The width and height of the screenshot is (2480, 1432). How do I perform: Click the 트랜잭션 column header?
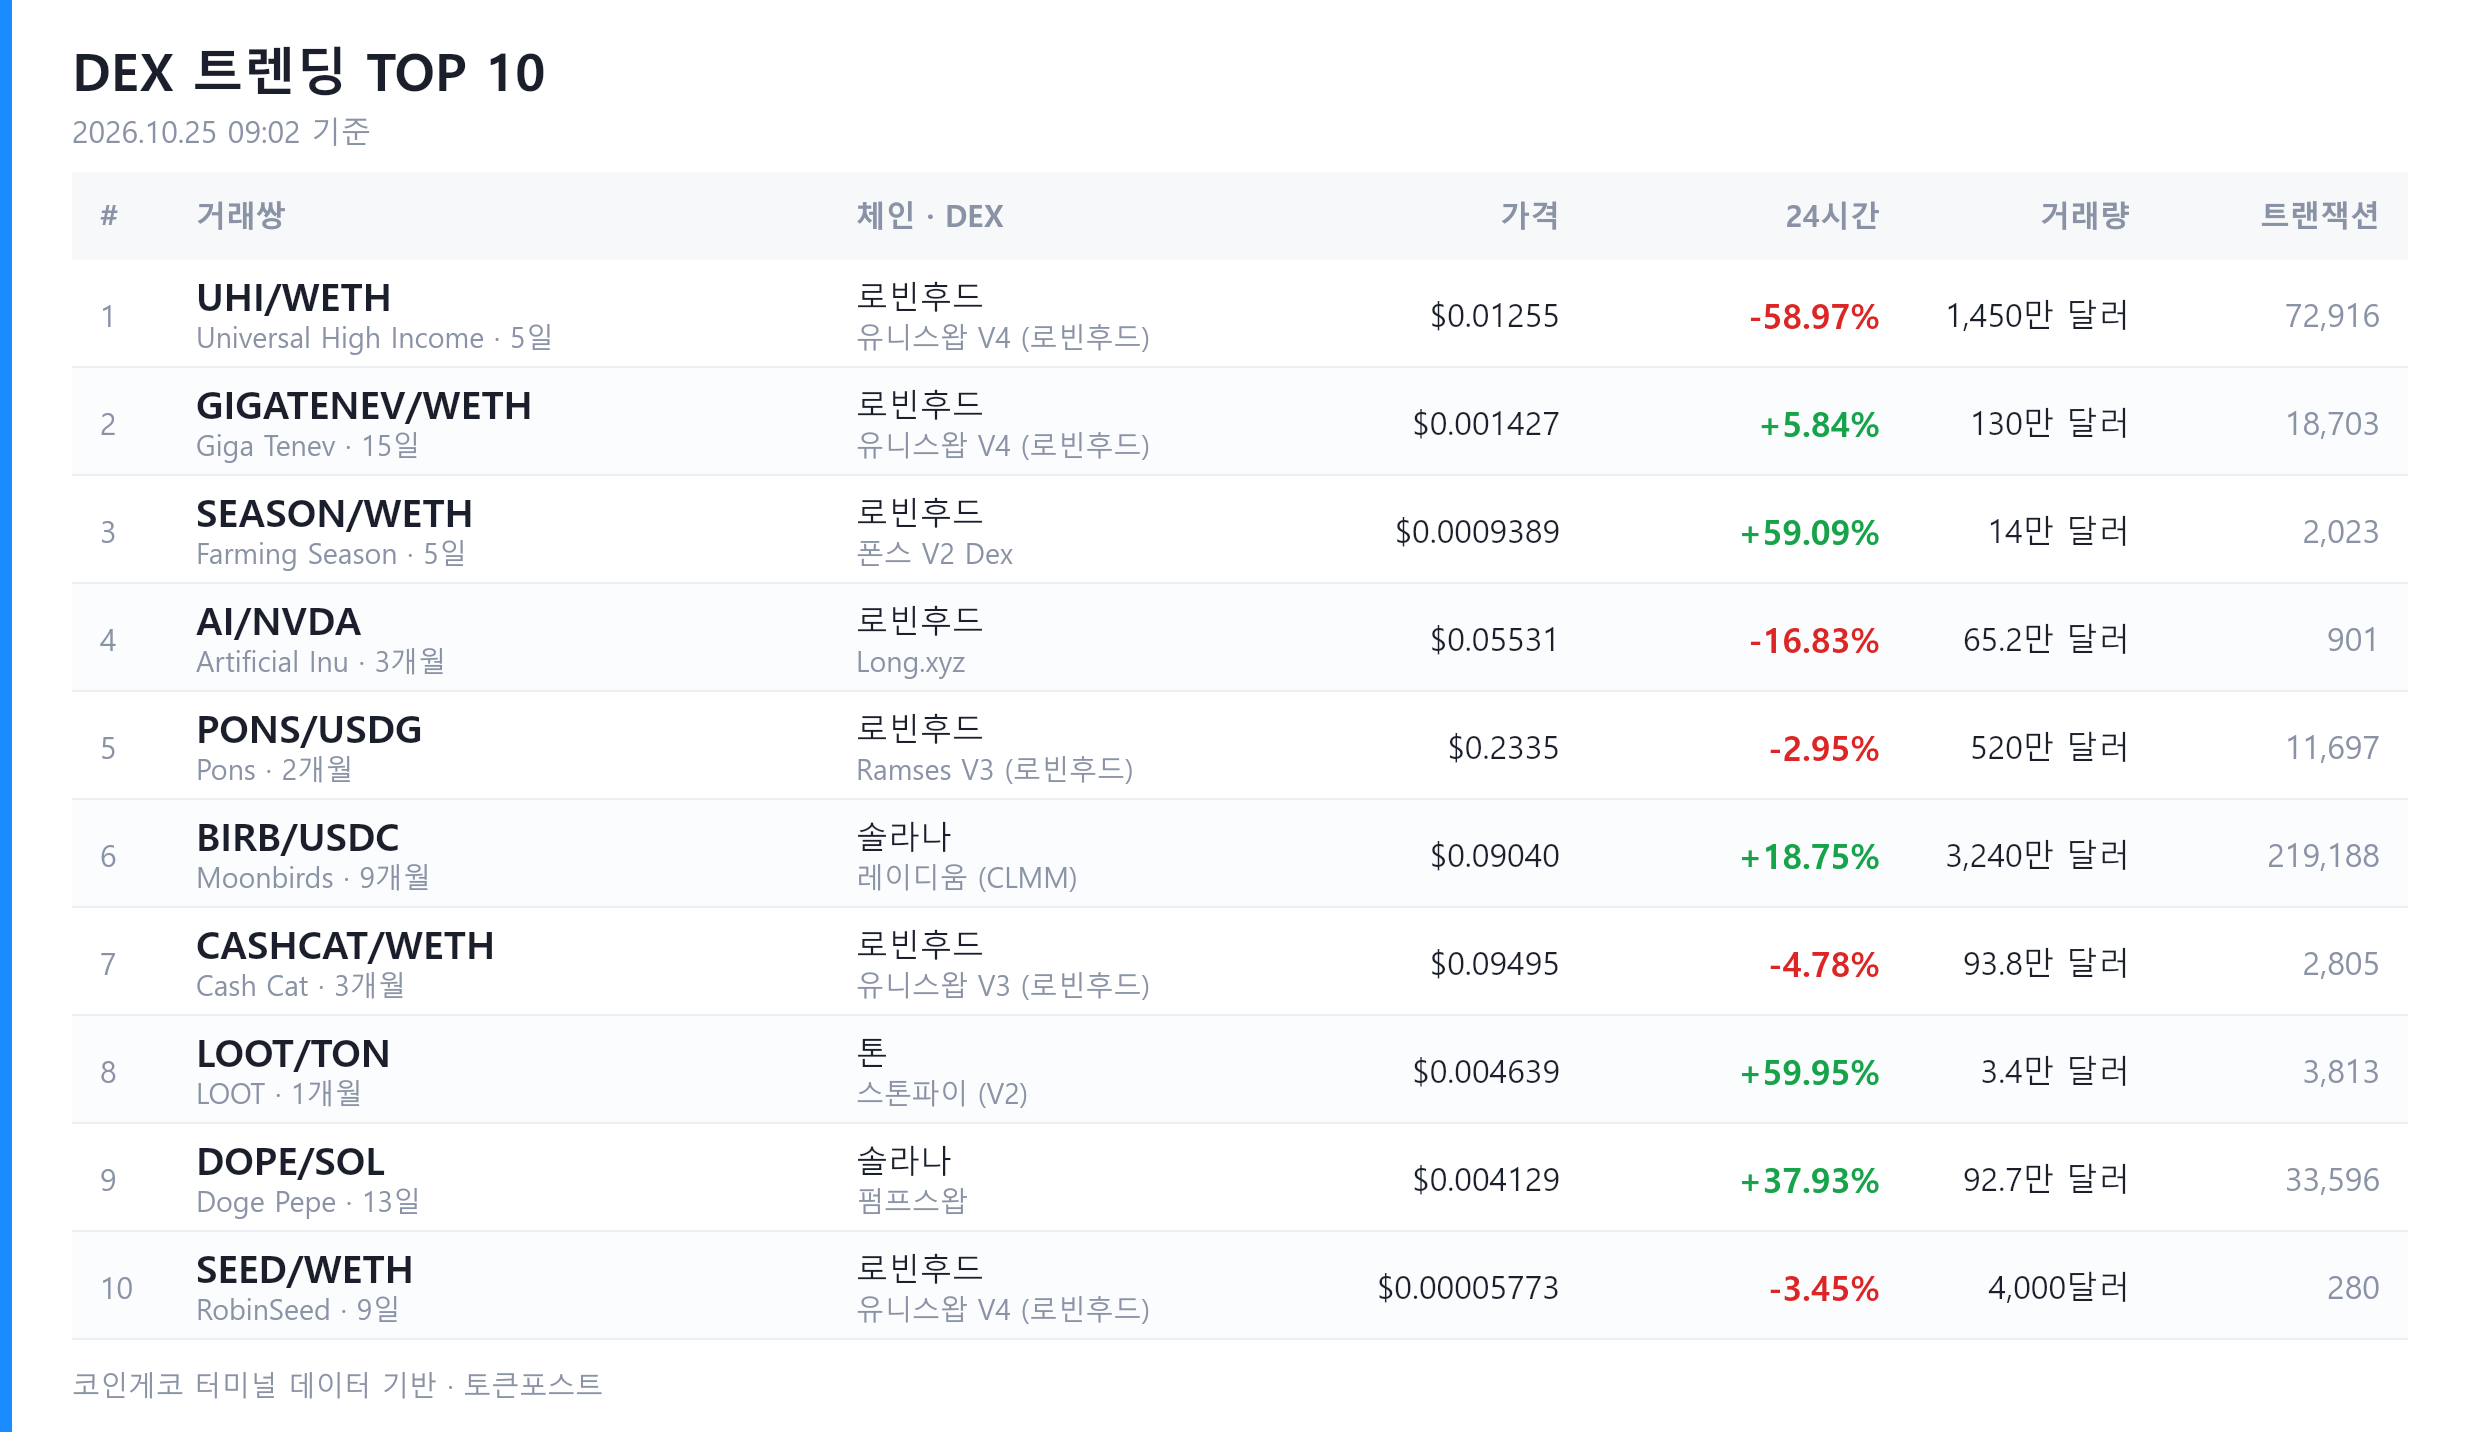[2320, 215]
